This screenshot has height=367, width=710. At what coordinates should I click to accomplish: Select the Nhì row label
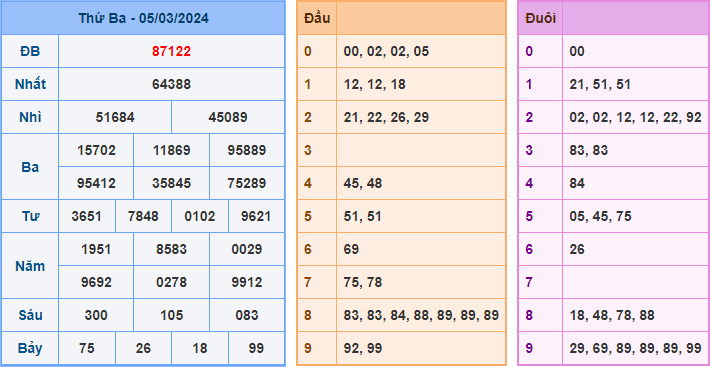tap(30, 118)
